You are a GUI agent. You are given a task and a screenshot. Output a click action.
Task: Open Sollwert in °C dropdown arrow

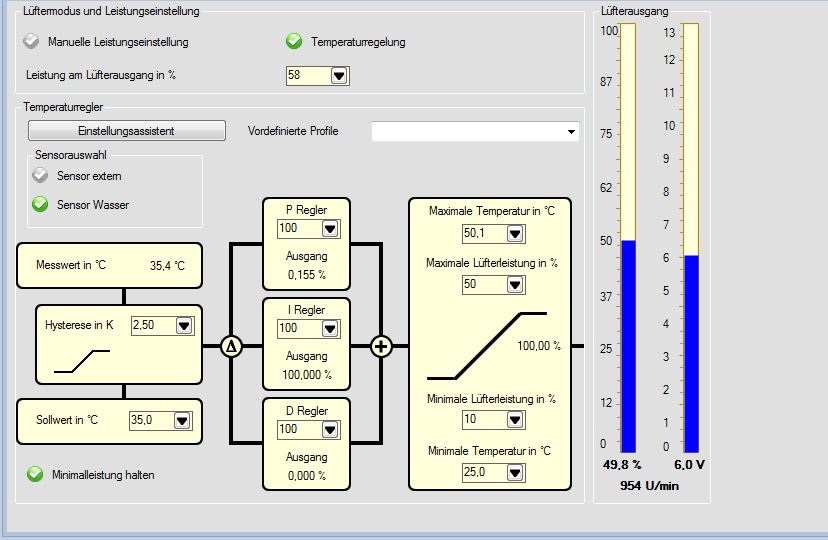[x=181, y=421]
